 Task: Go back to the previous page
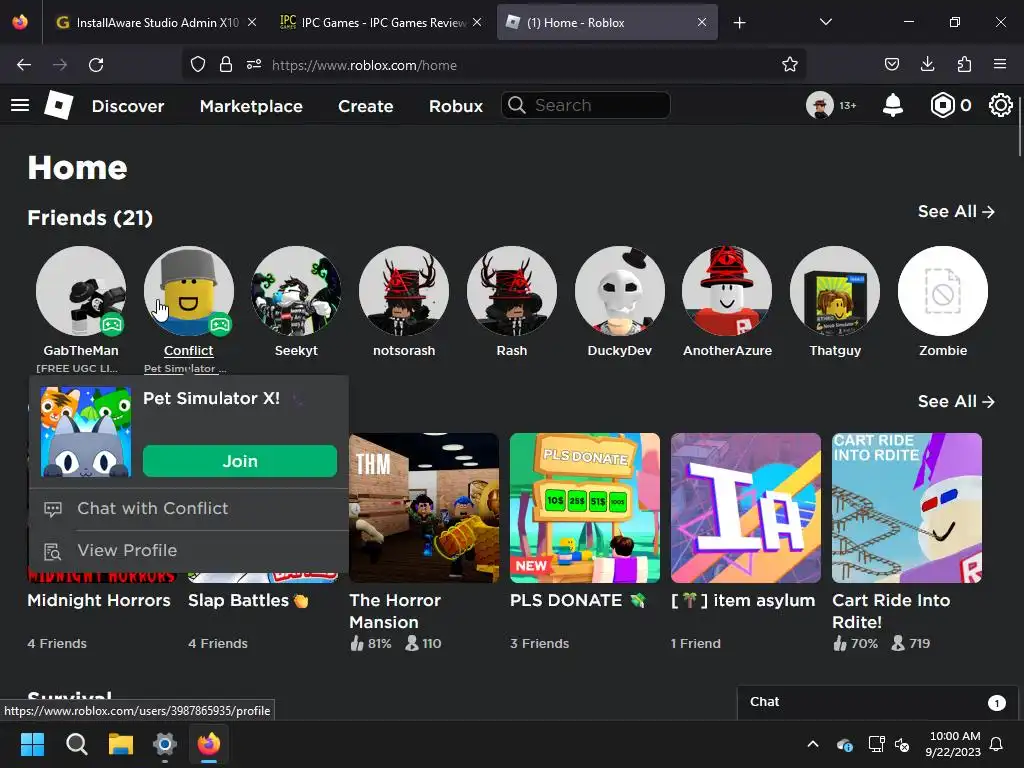[24, 65]
